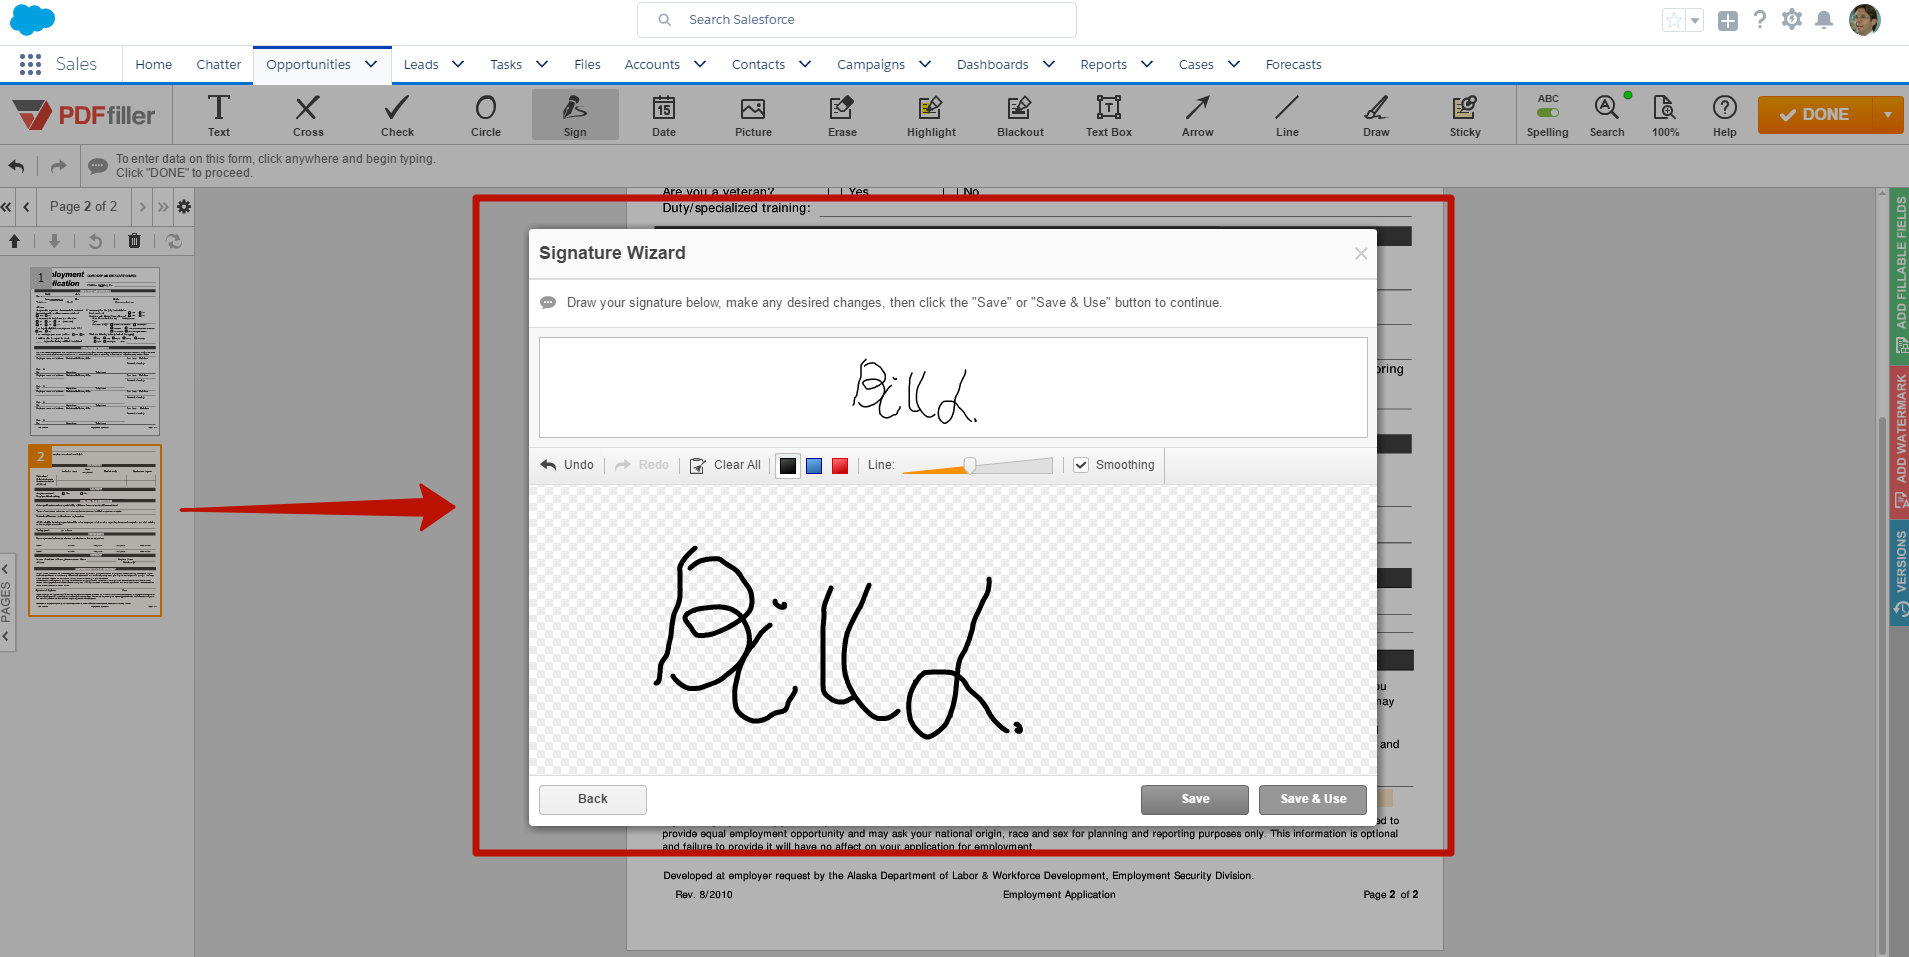1909x957 pixels.
Task: Rotate page using the rotate icon
Action: [x=95, y=241]
